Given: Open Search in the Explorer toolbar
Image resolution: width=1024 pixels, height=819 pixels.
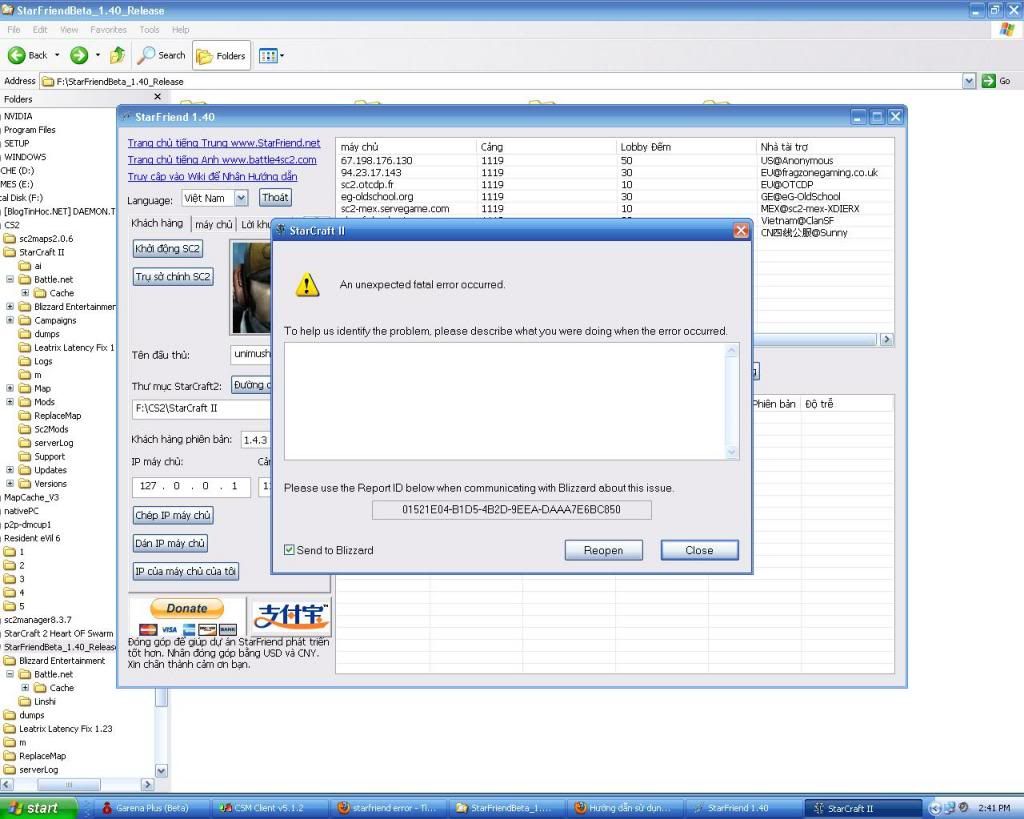Looking at the screenshot, I should (162, 56).
